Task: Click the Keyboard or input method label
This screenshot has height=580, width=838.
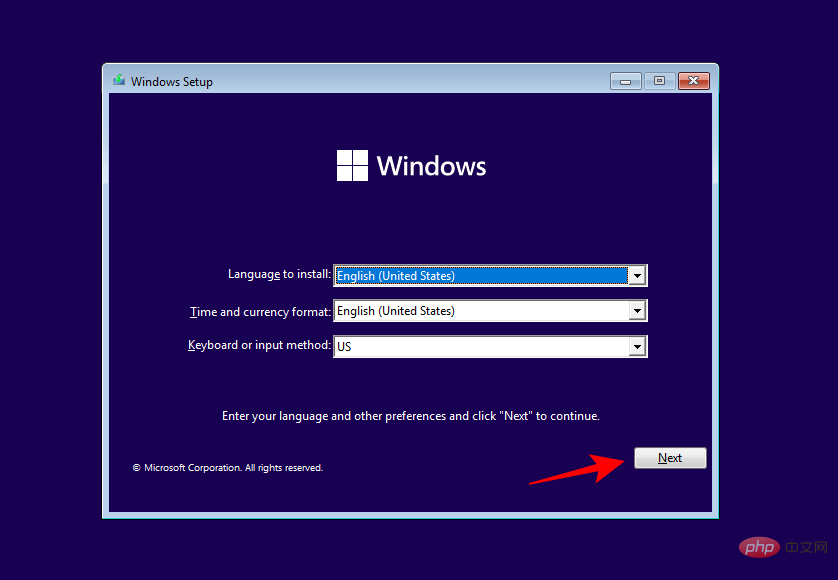Action: tap(258, 345)
